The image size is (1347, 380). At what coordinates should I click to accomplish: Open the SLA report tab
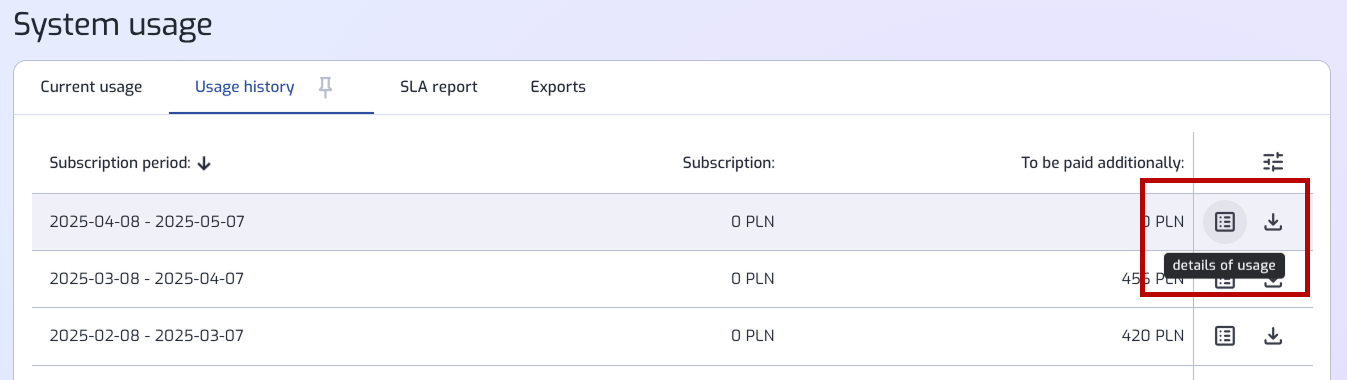point(439,87)
